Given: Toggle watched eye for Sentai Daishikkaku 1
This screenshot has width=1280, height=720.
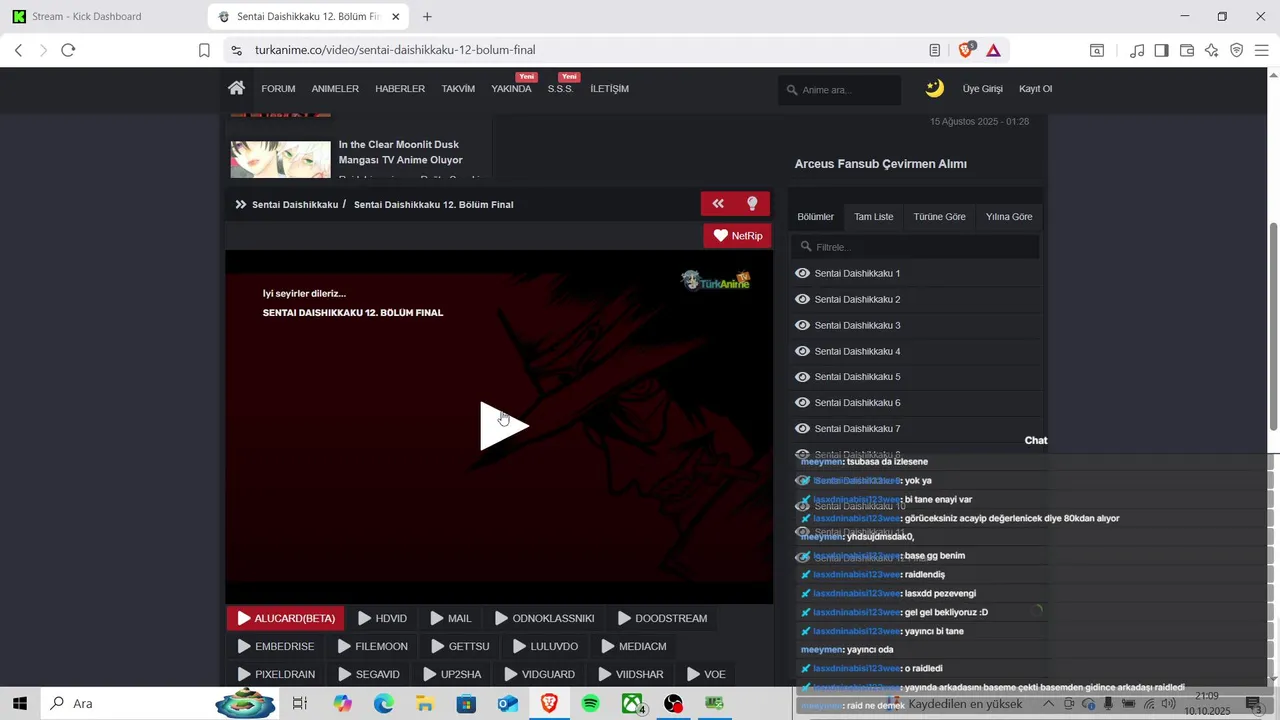Looking at the screenshot, I should tap(802, 273).
